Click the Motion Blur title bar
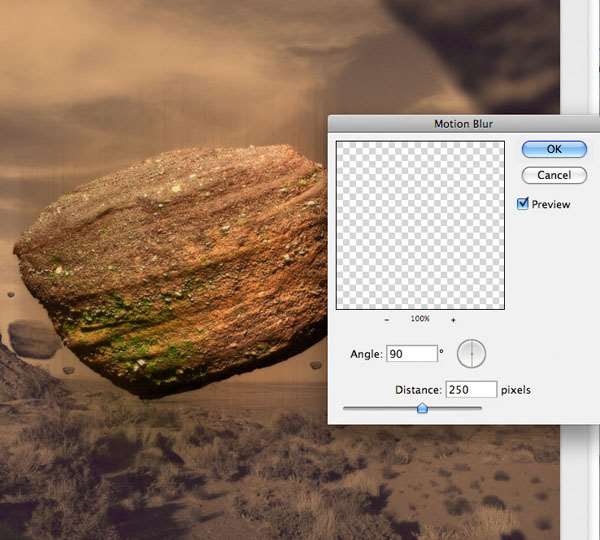Screen dimensions: 600x540 tap(463, 124)
